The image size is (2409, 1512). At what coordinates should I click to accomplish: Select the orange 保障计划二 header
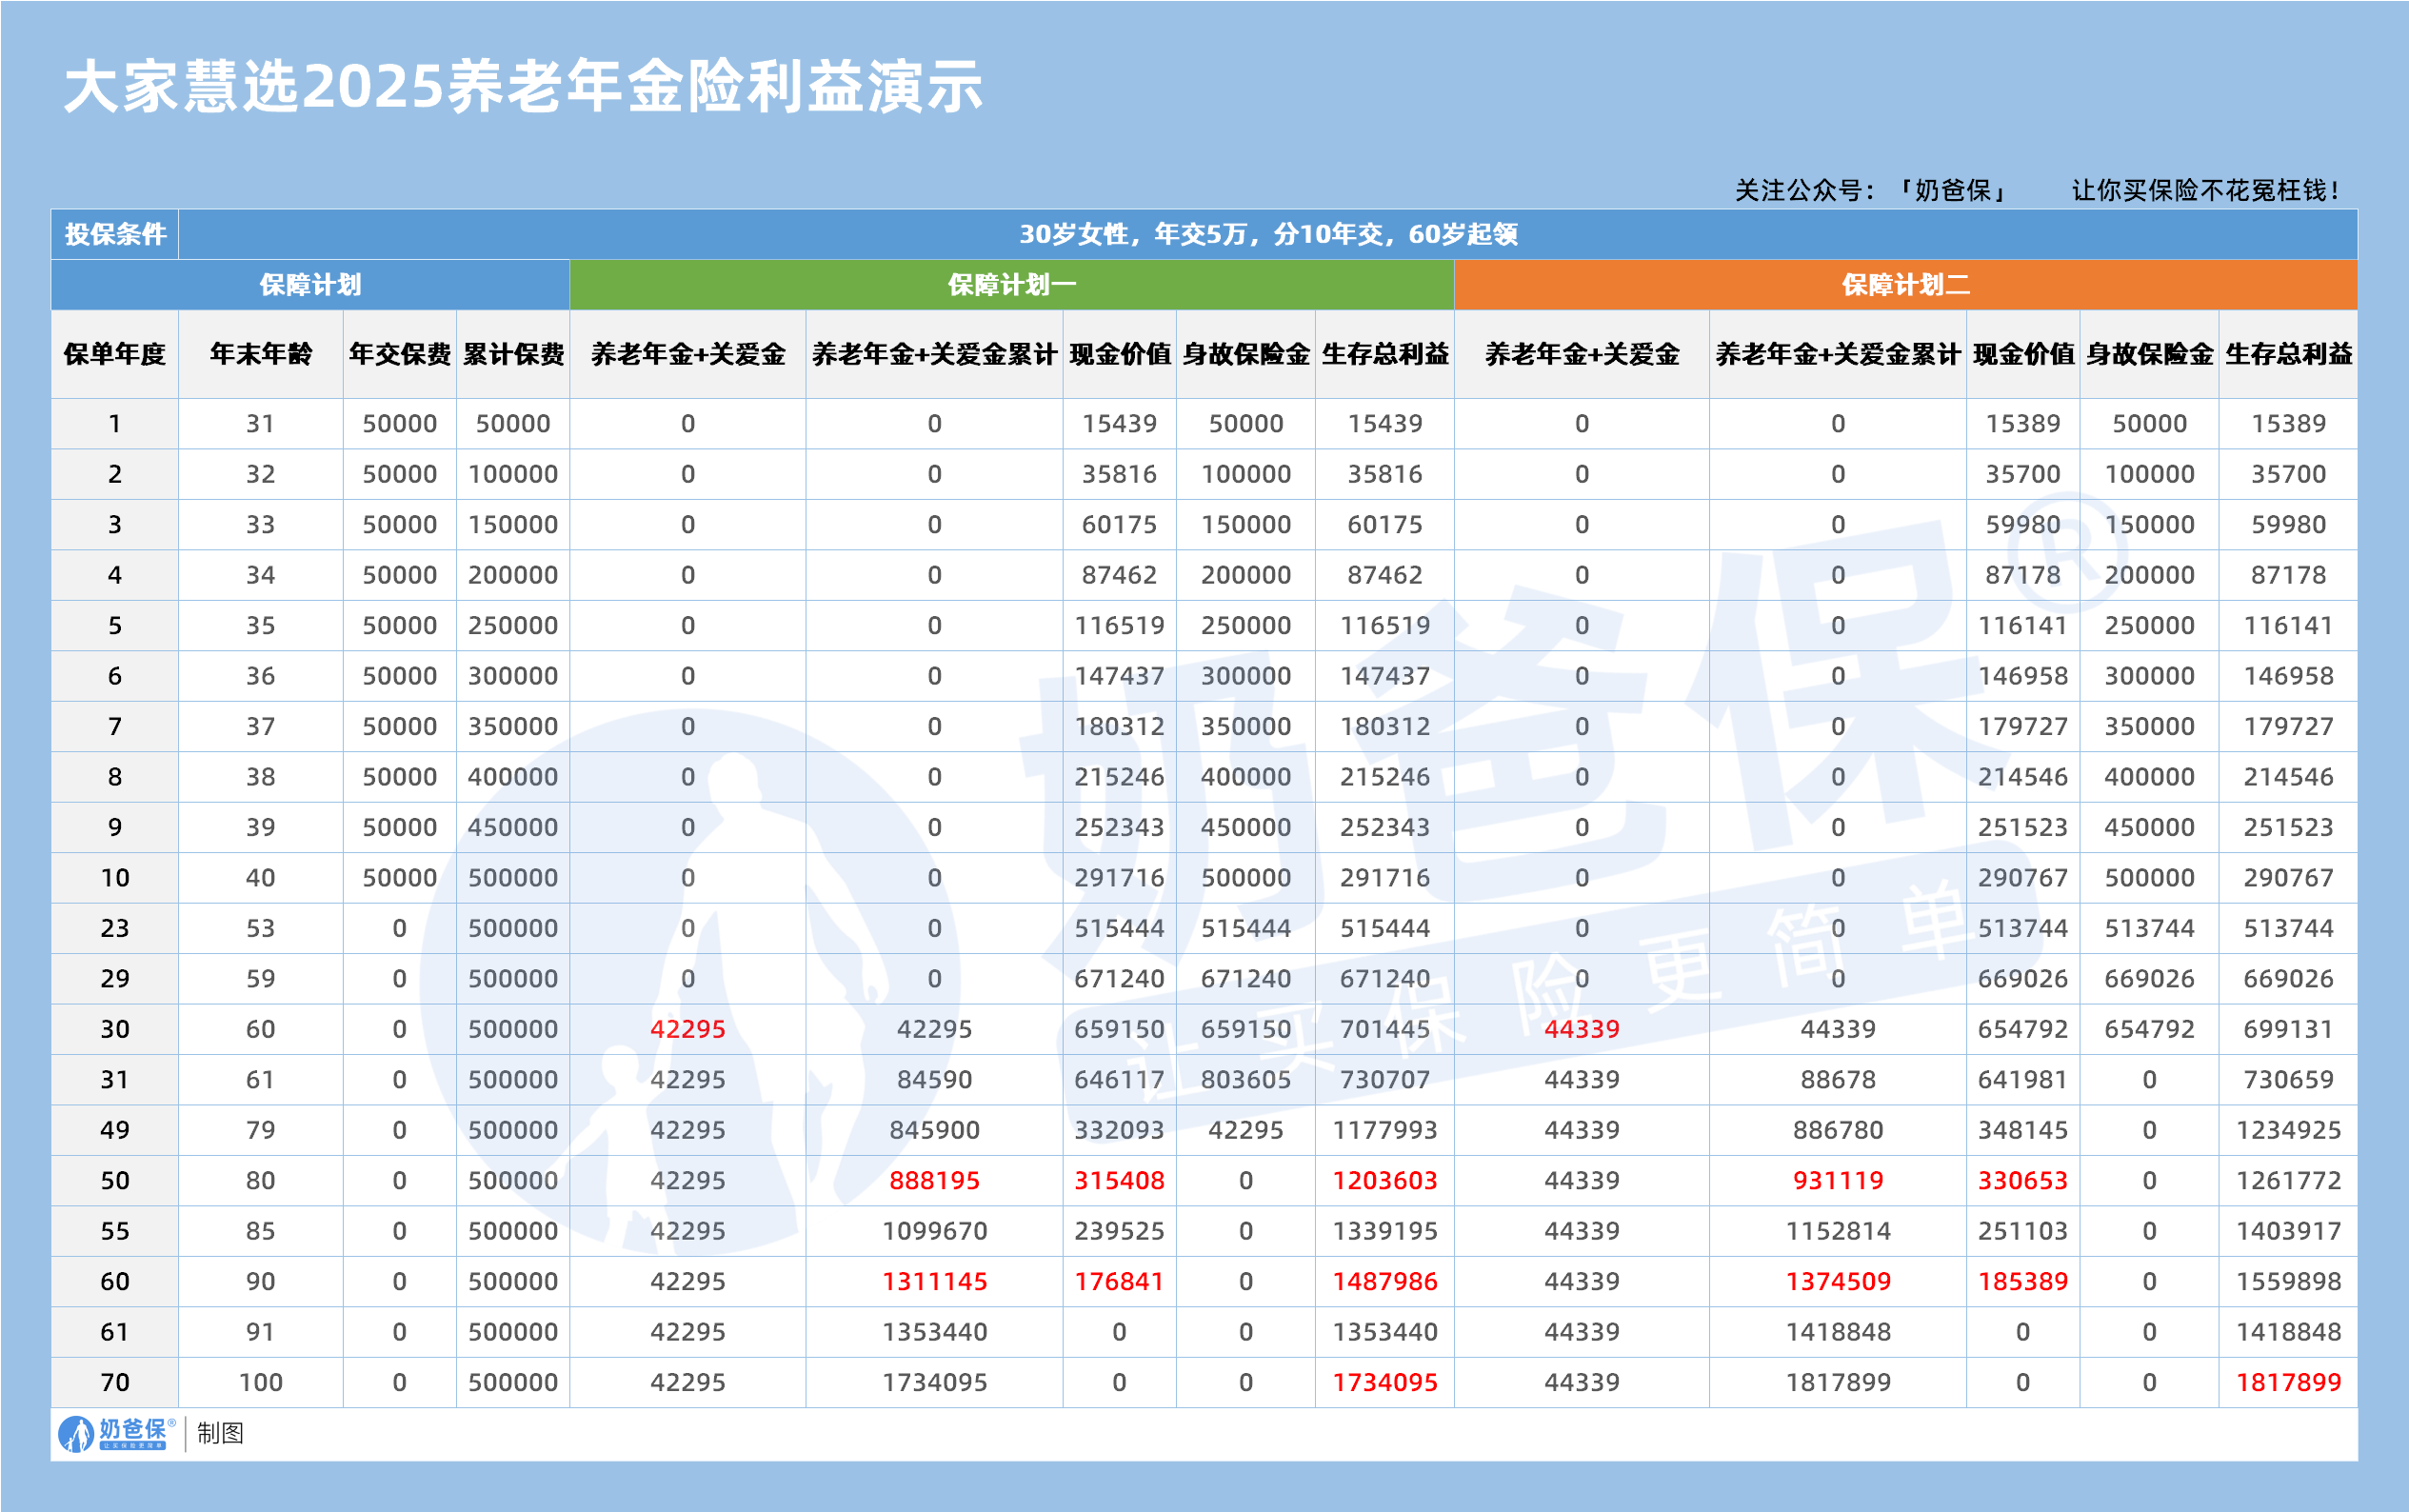1905,285
